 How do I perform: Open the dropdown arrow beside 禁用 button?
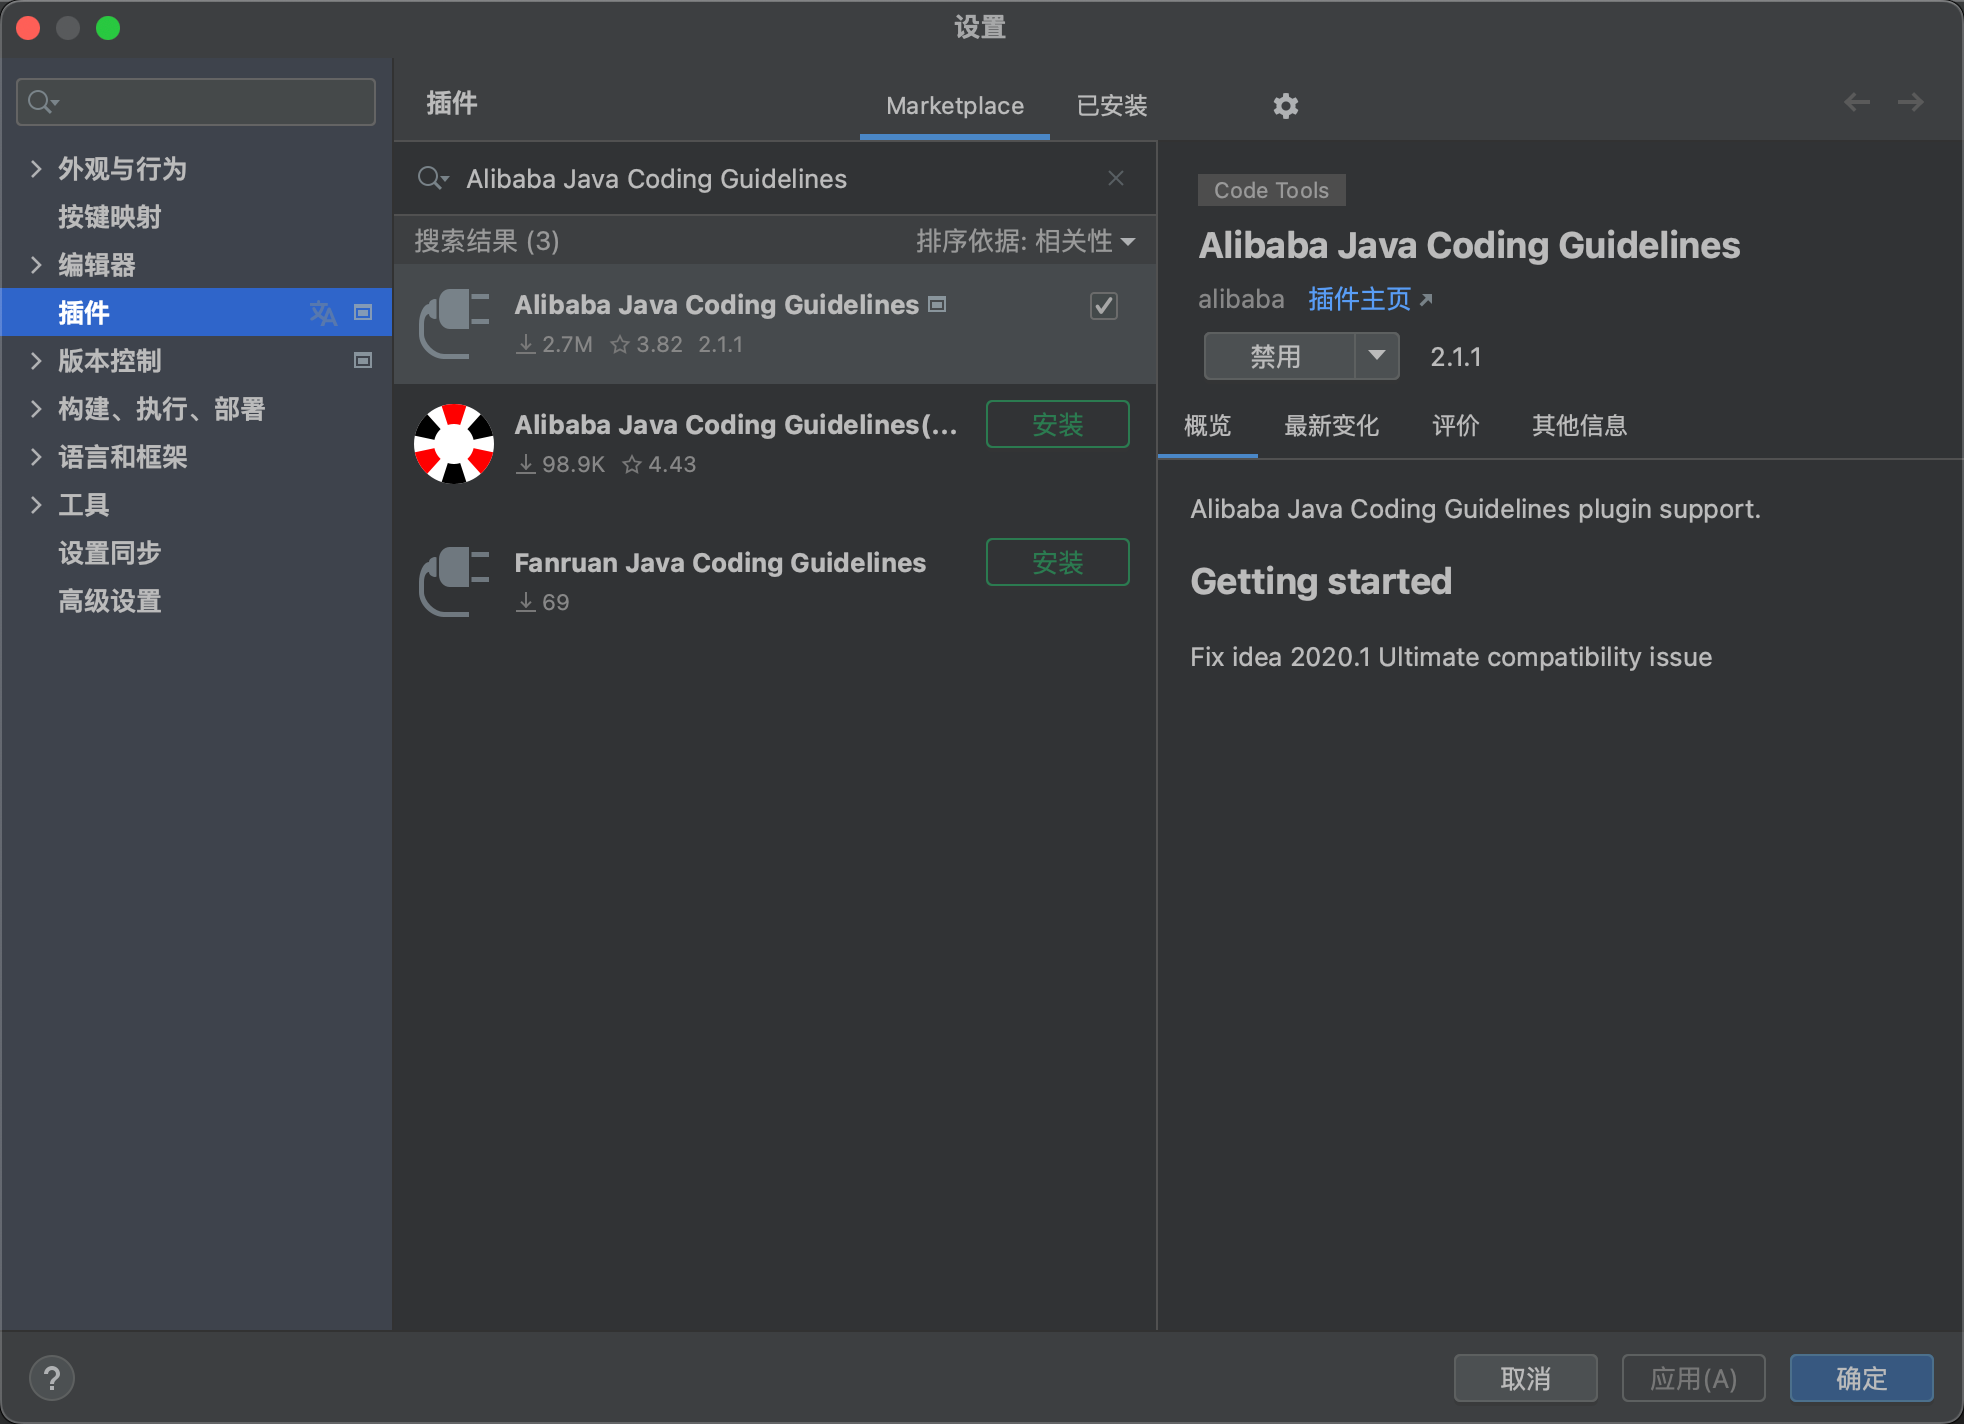[x=1377, y=356]
